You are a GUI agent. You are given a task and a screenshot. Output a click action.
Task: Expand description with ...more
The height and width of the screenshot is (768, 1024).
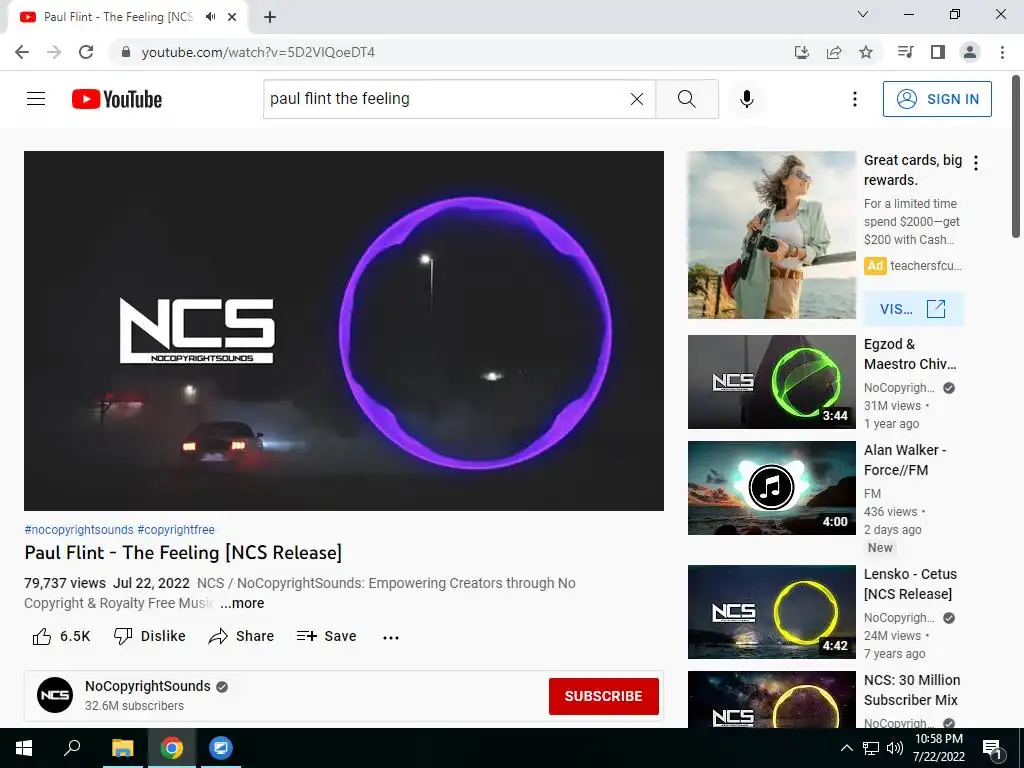[242, 603]
